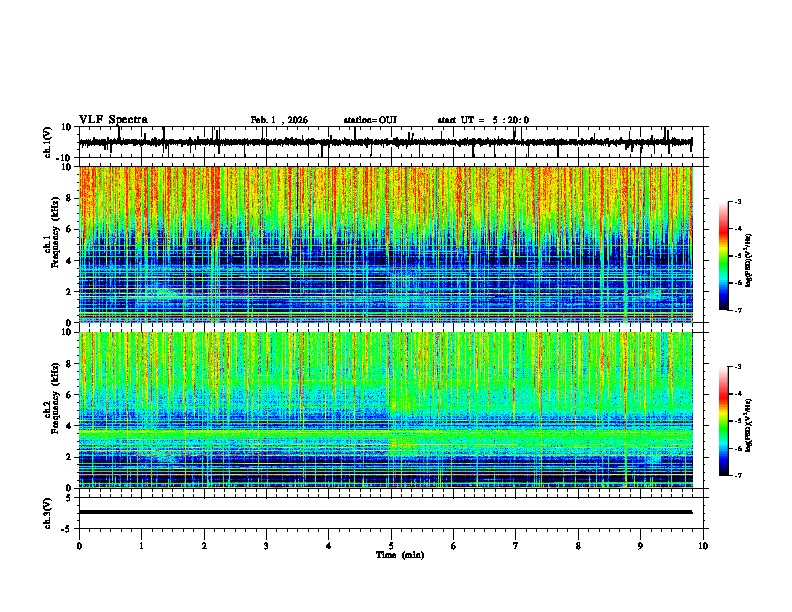Click the ch.1 colorbar log(PSD) unit label
The height and width of the screenshot is (612, 792).
(x=749, y=260)
